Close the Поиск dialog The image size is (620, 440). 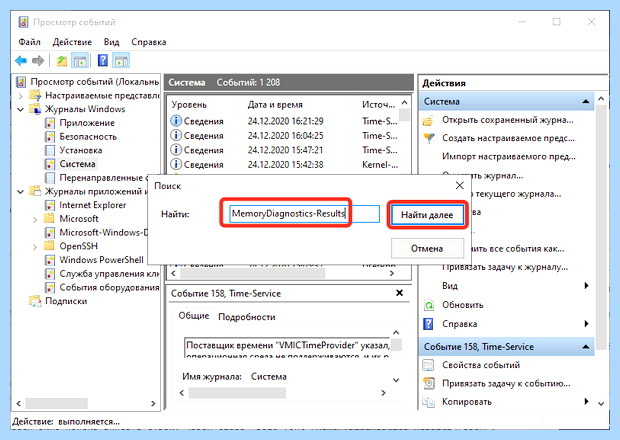click(459, 185)
